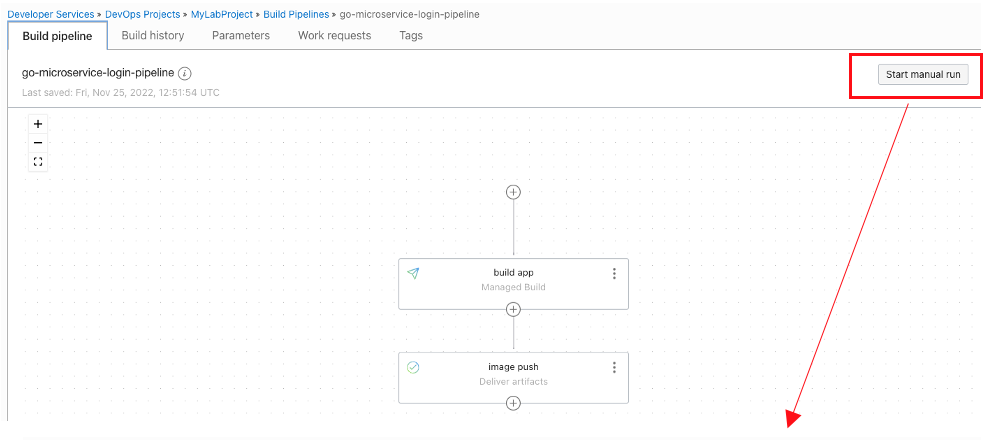Add a stage above build app

tap(513, 192)
